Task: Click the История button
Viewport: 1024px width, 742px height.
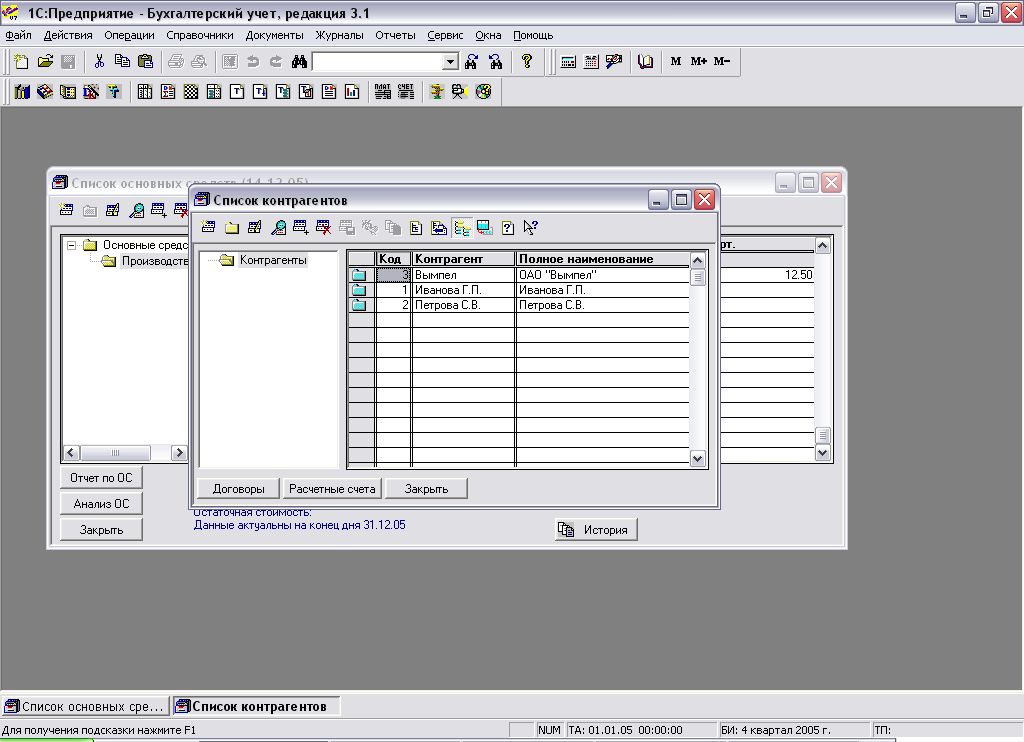Action: pos(596,530)
